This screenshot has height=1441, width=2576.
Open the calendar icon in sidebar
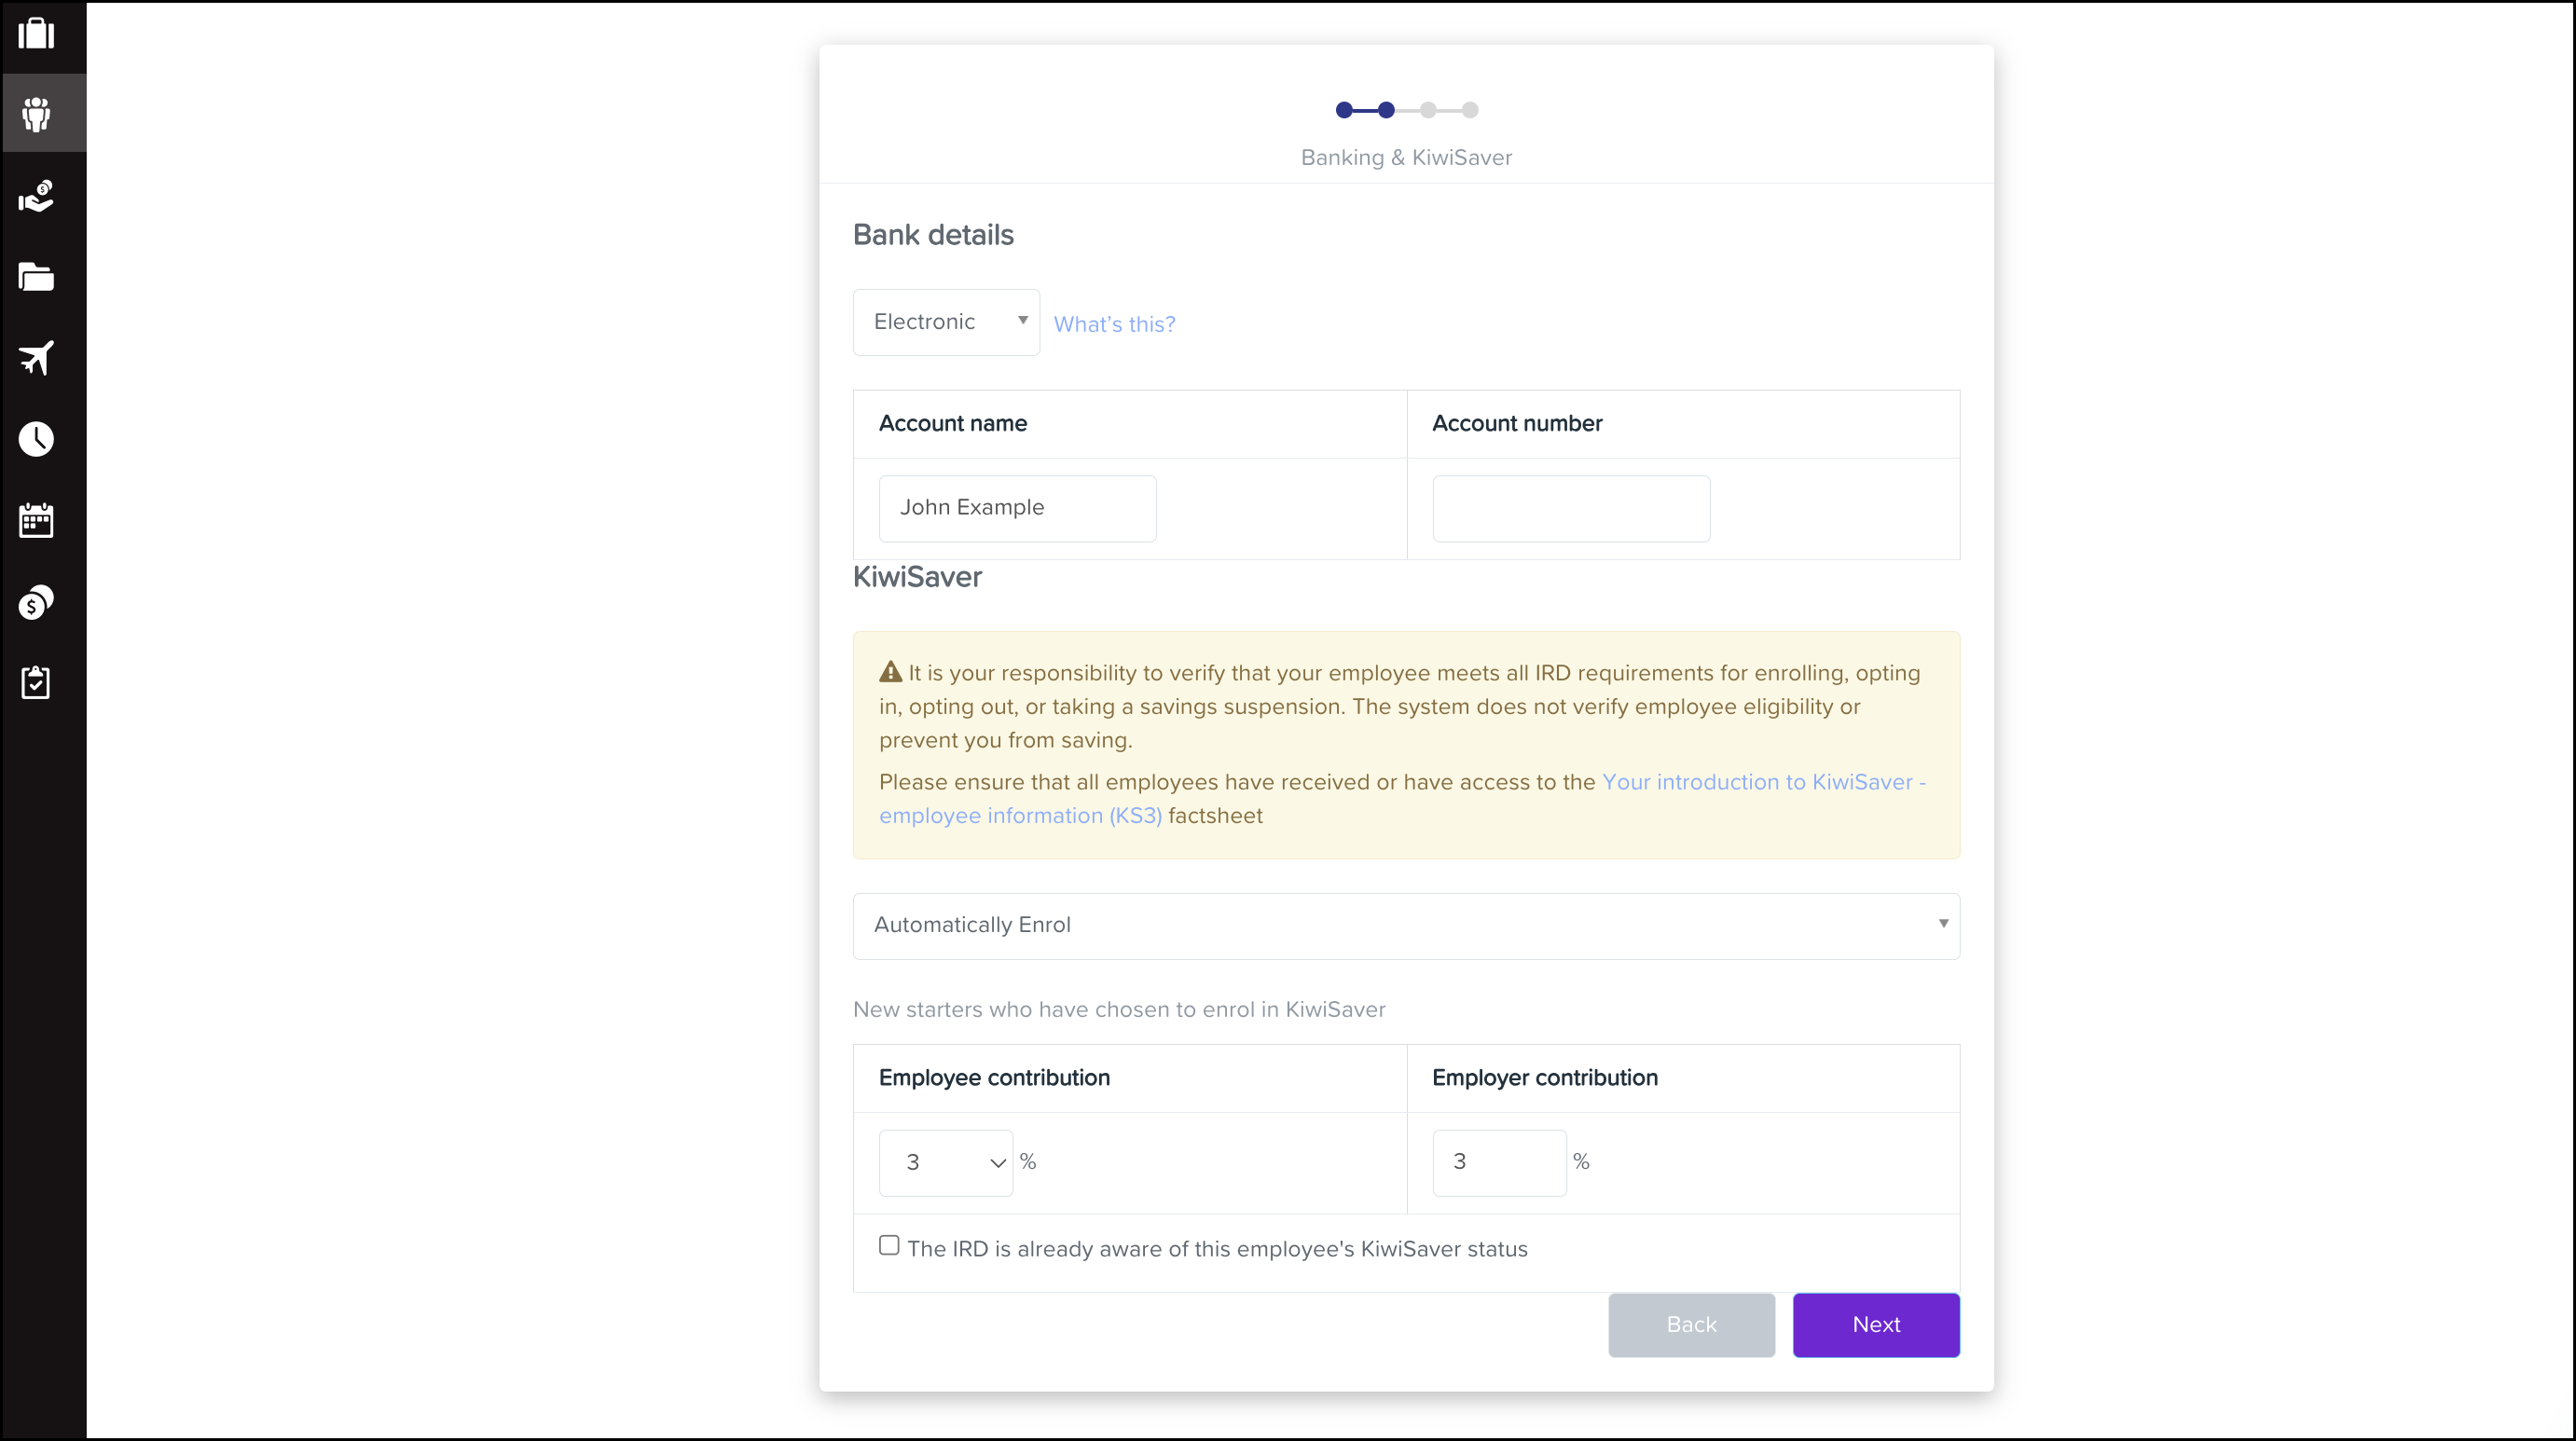(37, 520)
